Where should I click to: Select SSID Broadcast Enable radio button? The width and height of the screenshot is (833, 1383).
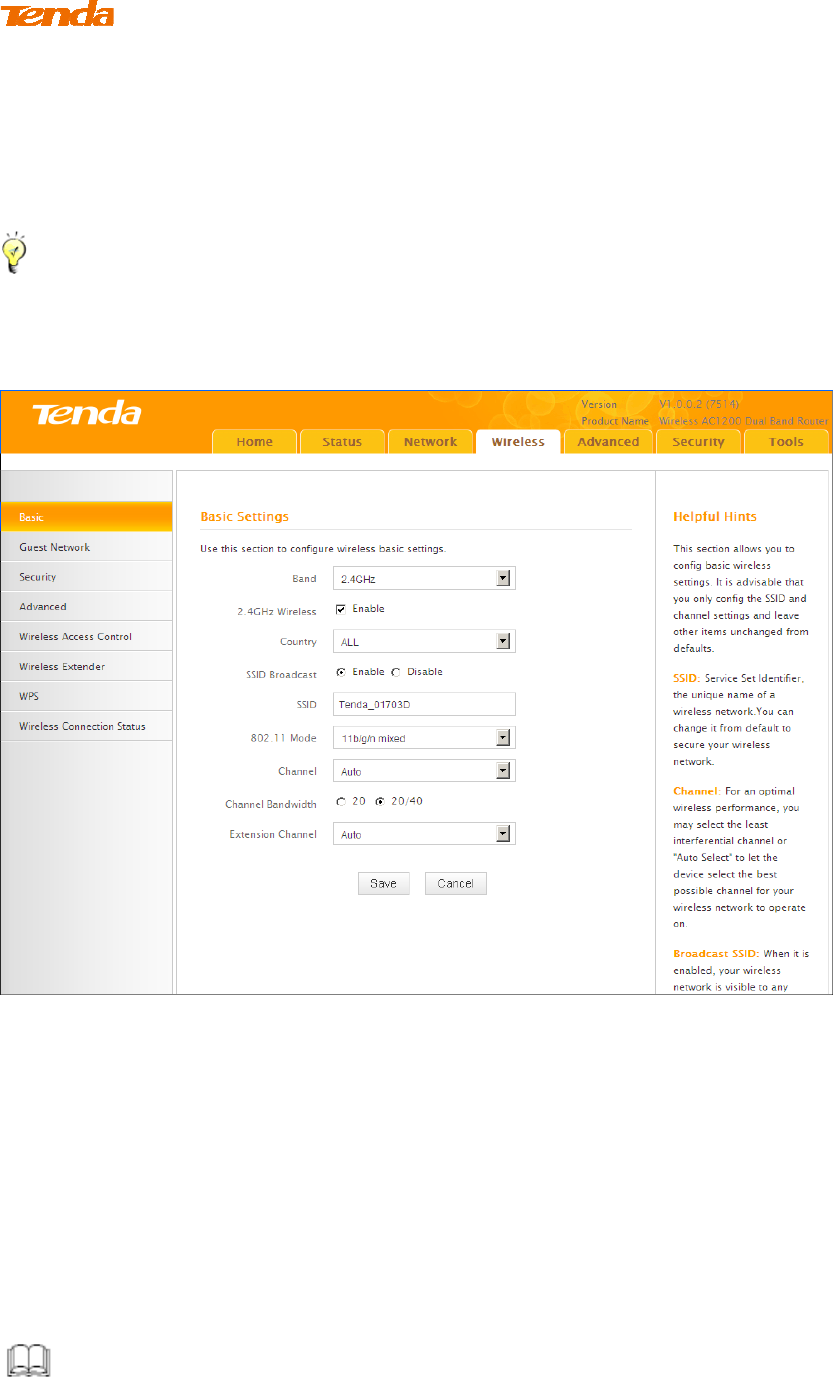click(341, 672)
